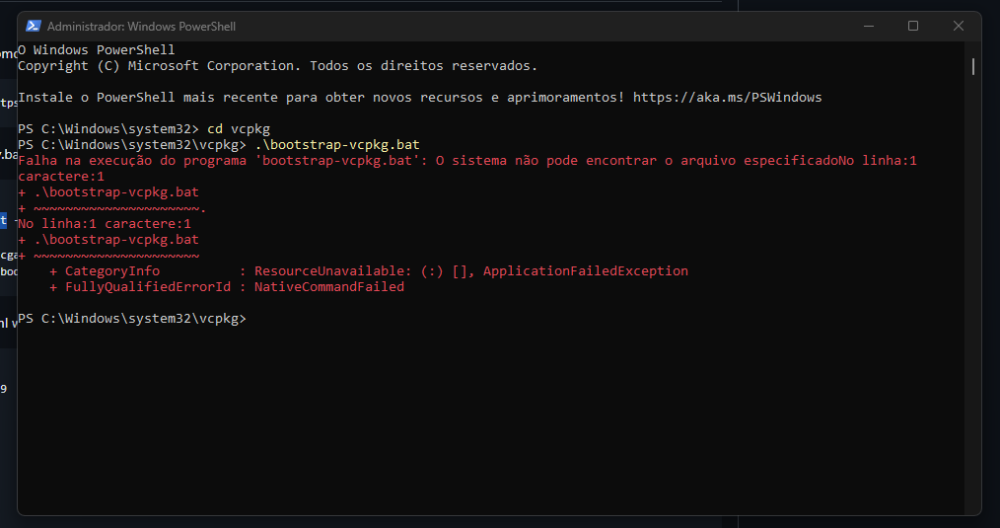Viewport: 1000px width, 528px height.
Task: Click the empty scrollbar track below the thumb
Action: pyautogui.click(x=973, y=300)
